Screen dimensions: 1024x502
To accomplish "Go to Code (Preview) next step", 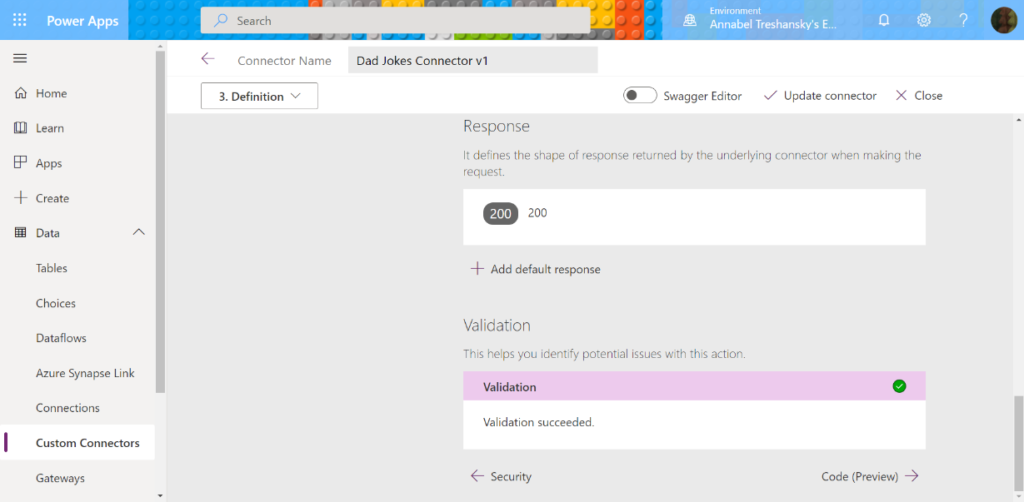I will (x=869, y=476).
